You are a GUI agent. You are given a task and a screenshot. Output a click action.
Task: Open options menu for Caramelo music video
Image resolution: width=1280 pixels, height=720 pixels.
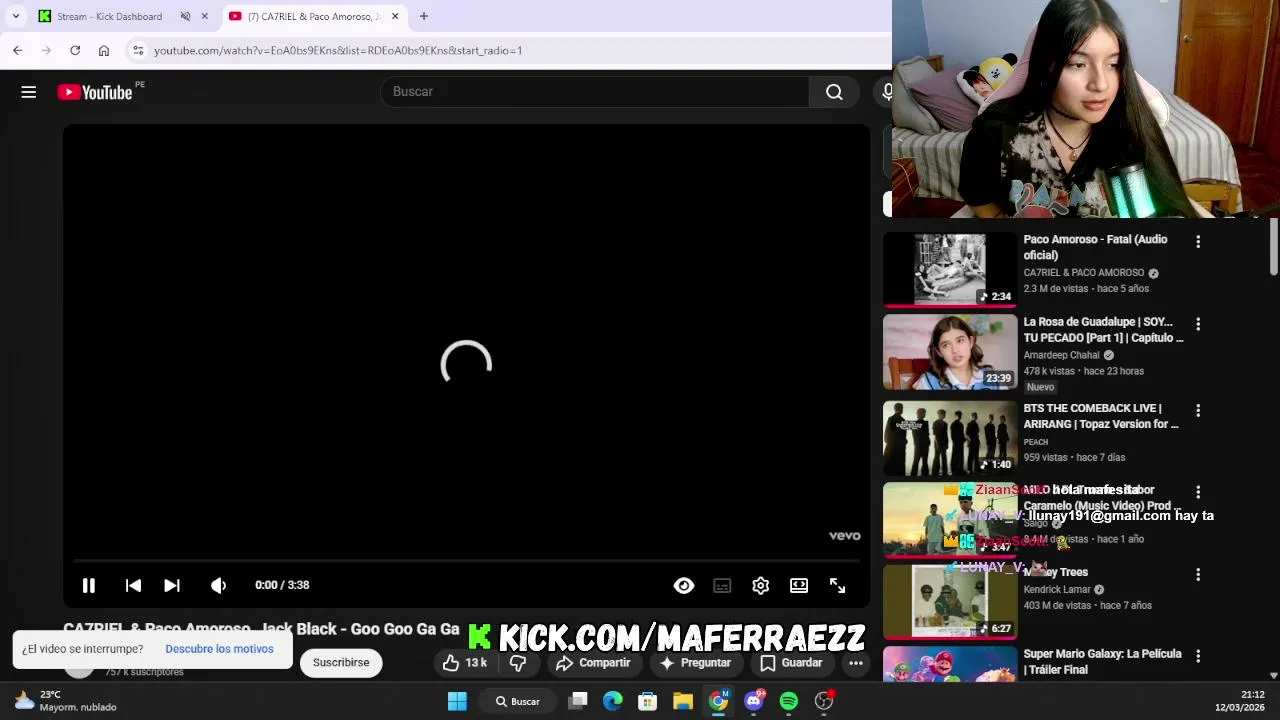tap(1198, 492)
